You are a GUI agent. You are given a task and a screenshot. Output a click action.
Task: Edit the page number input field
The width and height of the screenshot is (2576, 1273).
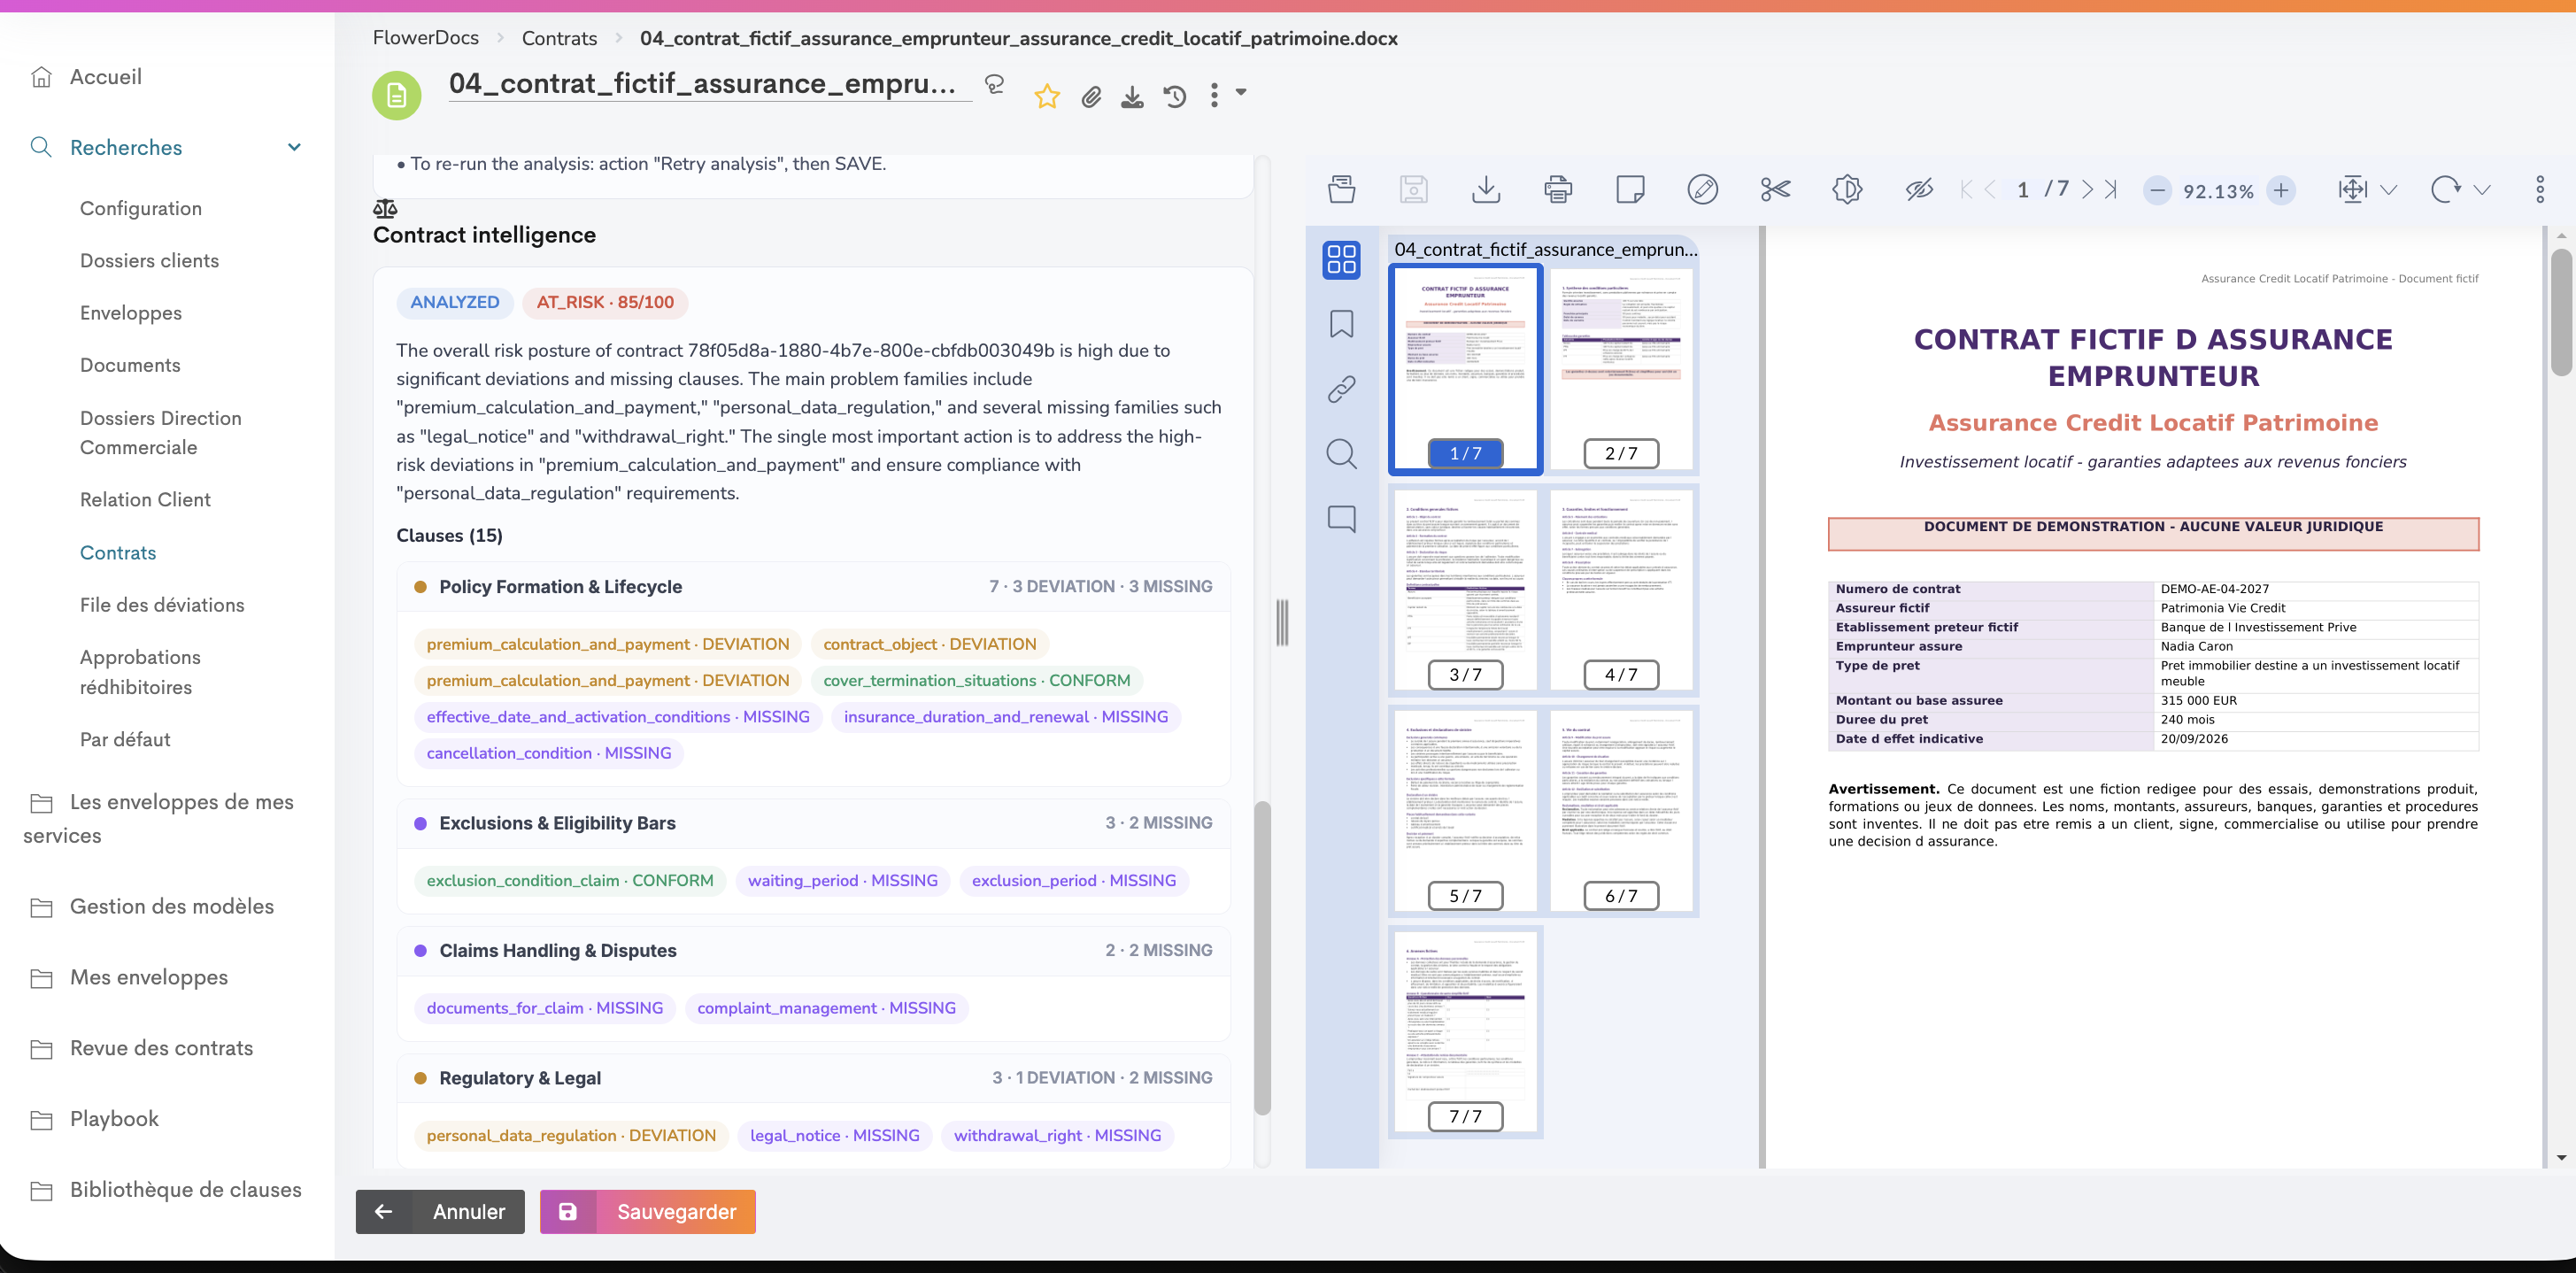point(2022,189)
